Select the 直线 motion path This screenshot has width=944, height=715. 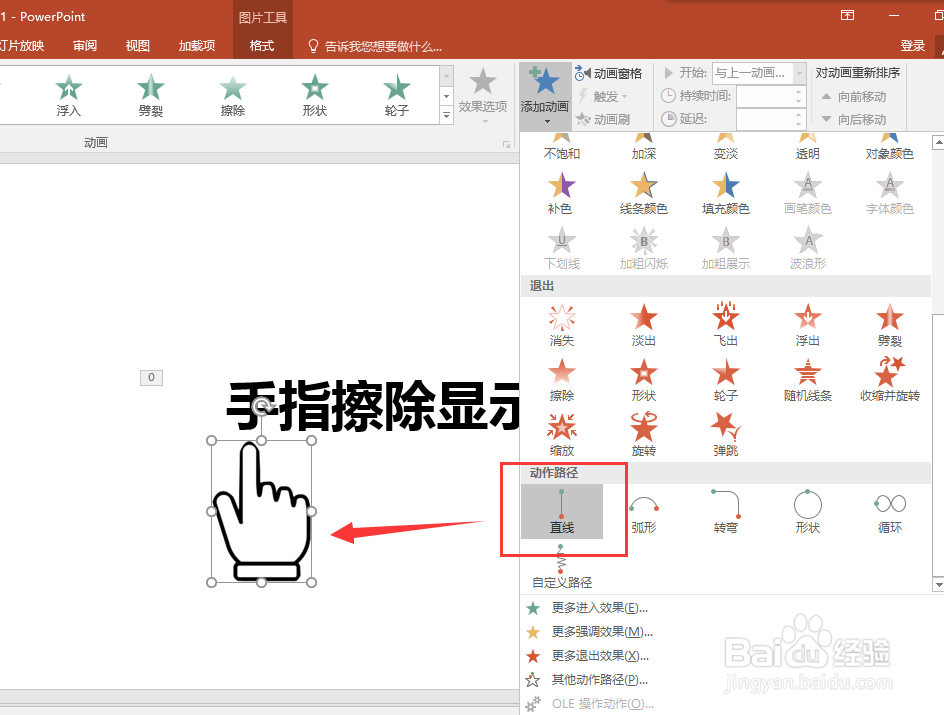(561, 512)
